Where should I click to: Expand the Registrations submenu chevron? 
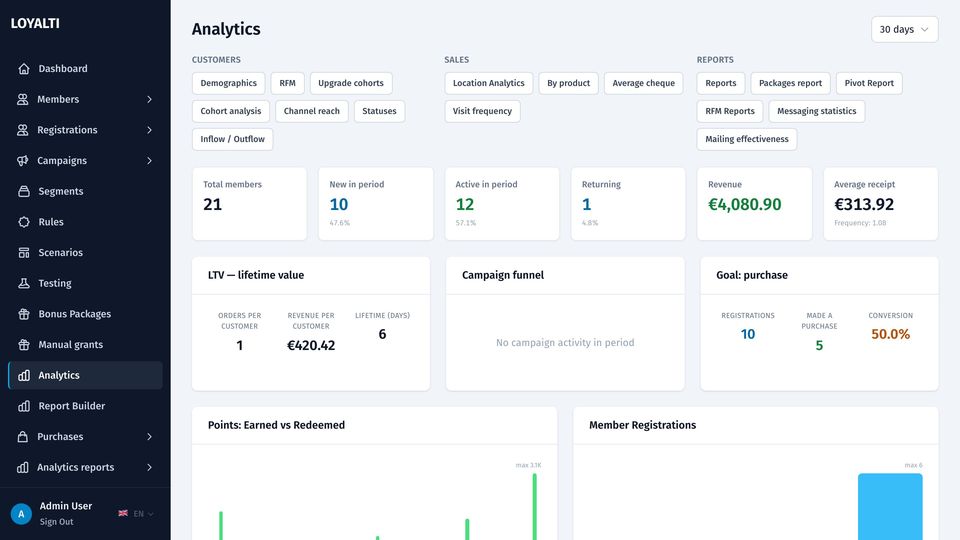[149, 130]
